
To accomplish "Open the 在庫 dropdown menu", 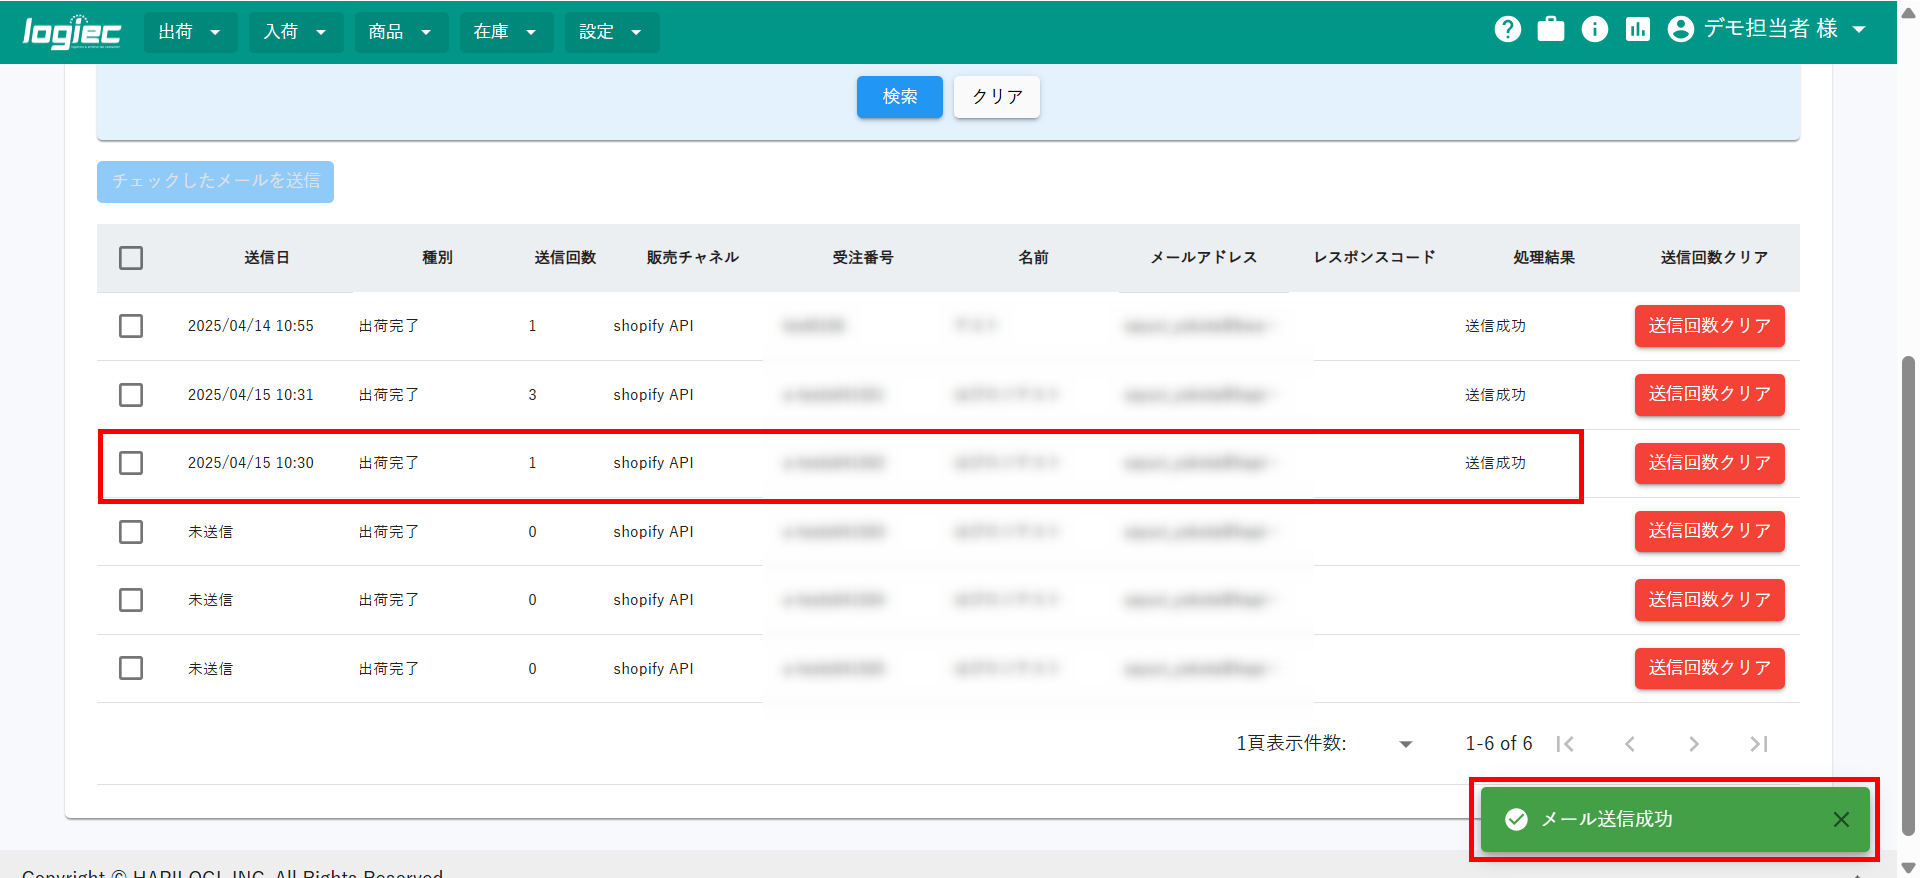I will [x=506, y=32].
